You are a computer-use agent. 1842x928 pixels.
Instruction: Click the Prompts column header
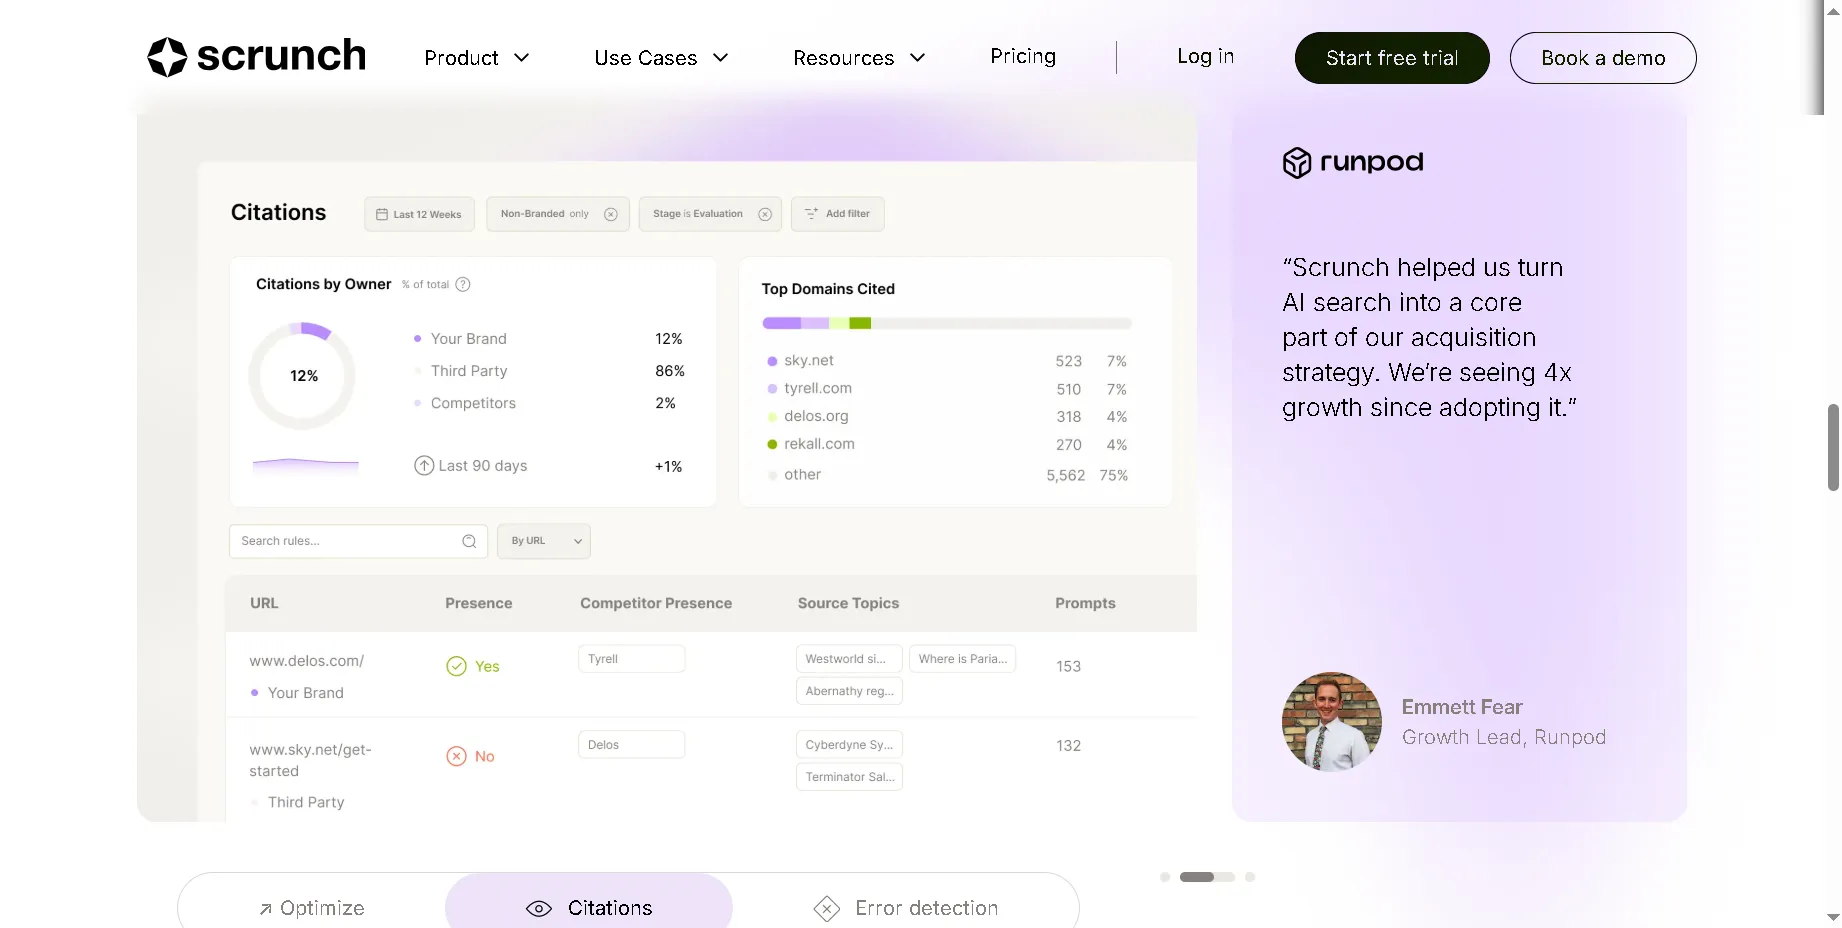1085,603
